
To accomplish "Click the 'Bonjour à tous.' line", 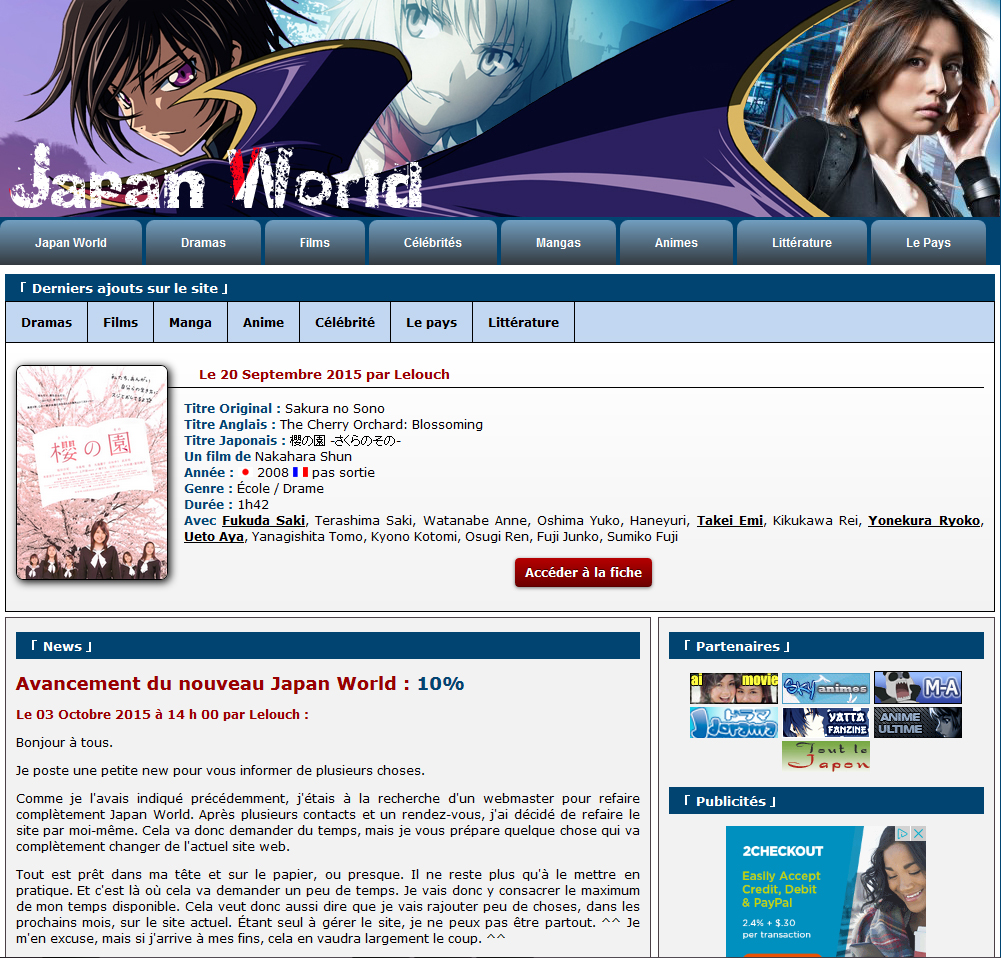I will click(x=64, y=742).
